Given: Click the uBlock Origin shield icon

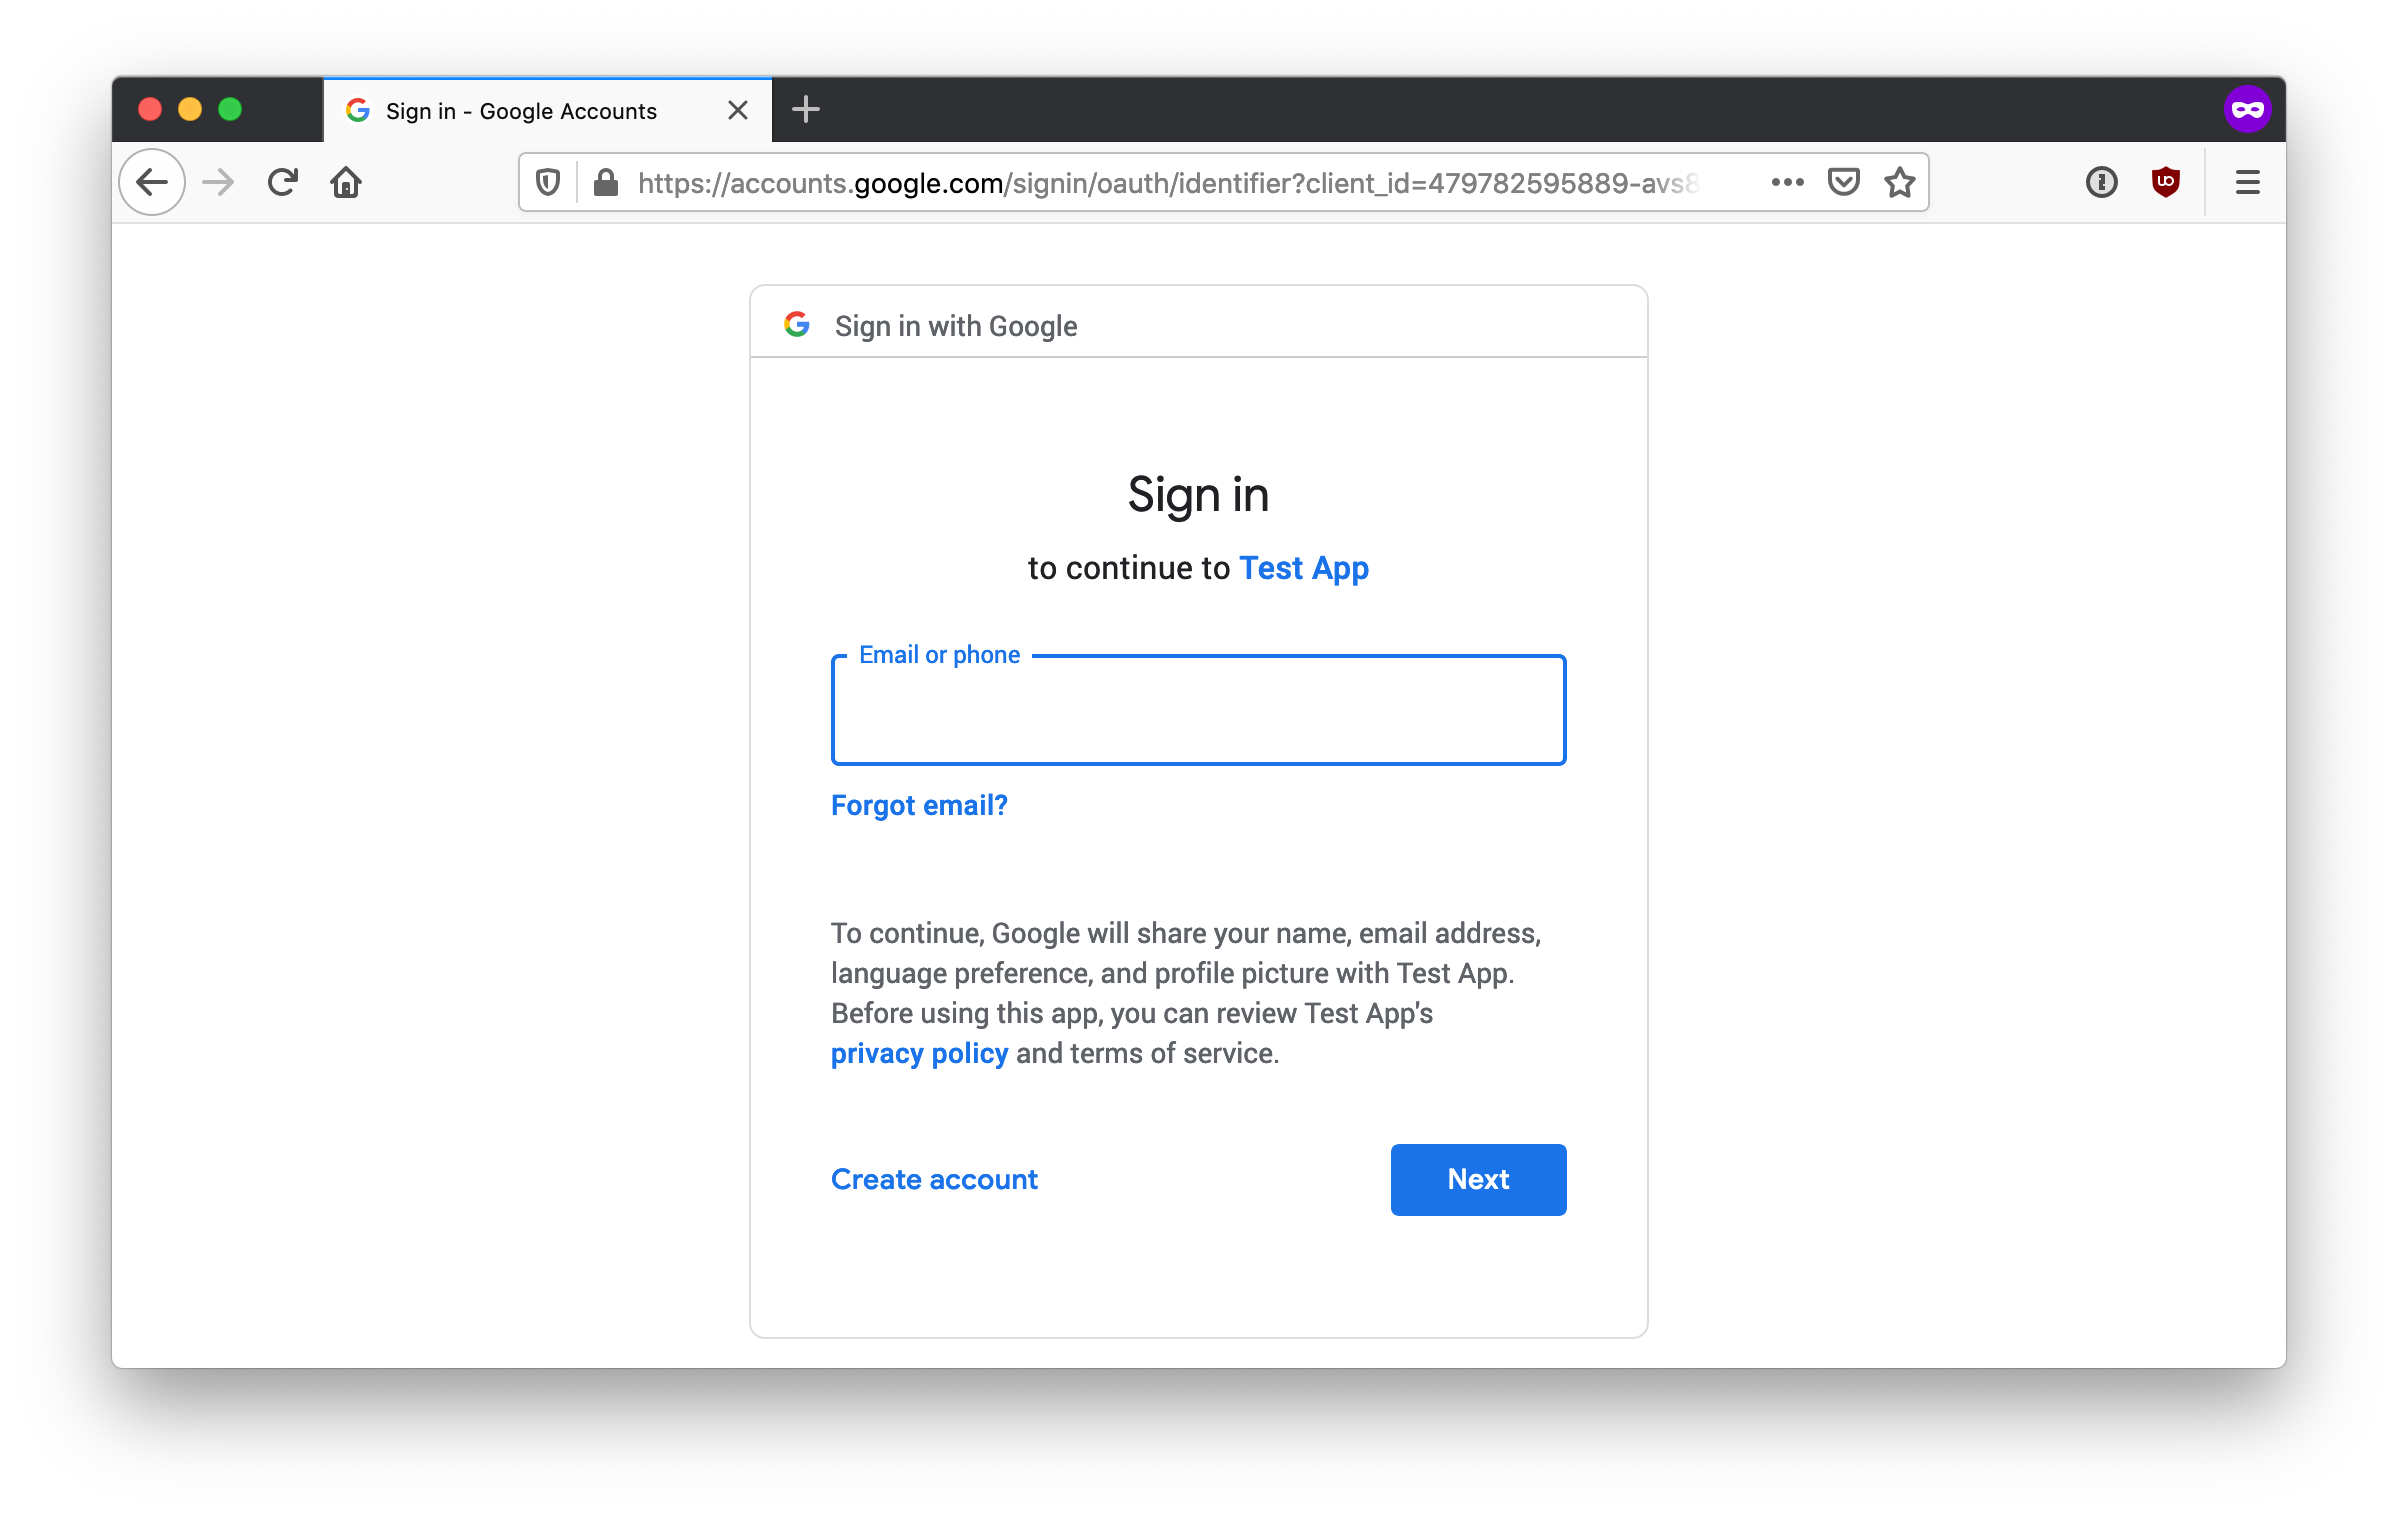Looking at the screenshot, I should click(x=2166, y=182).
